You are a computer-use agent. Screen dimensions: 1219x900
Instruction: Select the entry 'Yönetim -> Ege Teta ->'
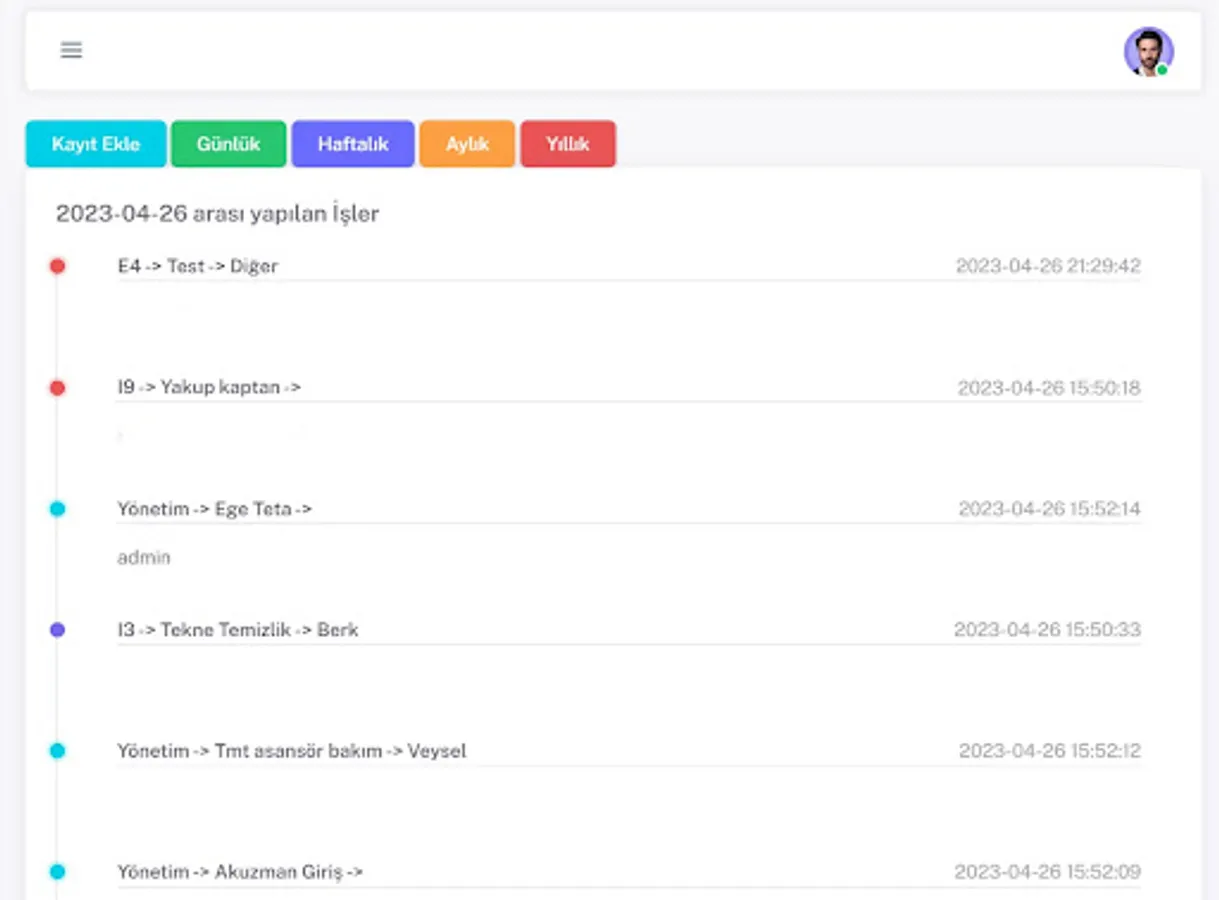(215, 509)
